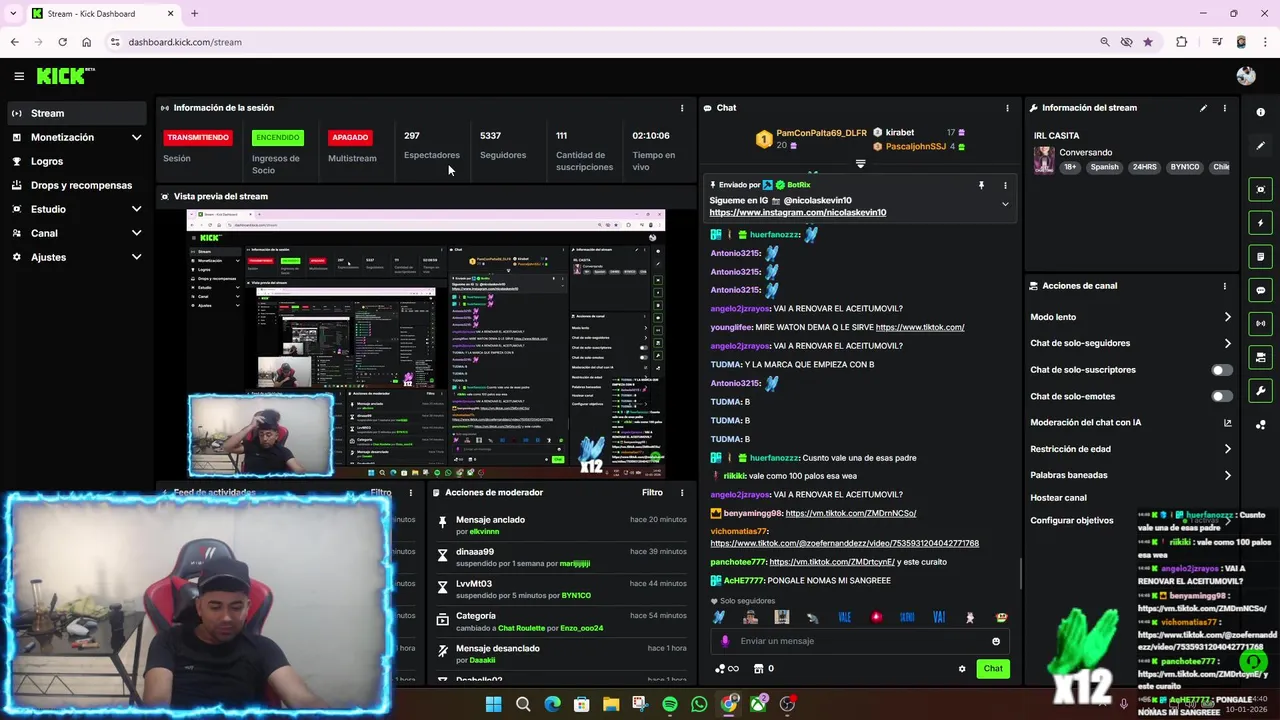Click the wrench icon in the right sidebar
Viewport: 1280px width, 720px height.
coord(1261,391)
